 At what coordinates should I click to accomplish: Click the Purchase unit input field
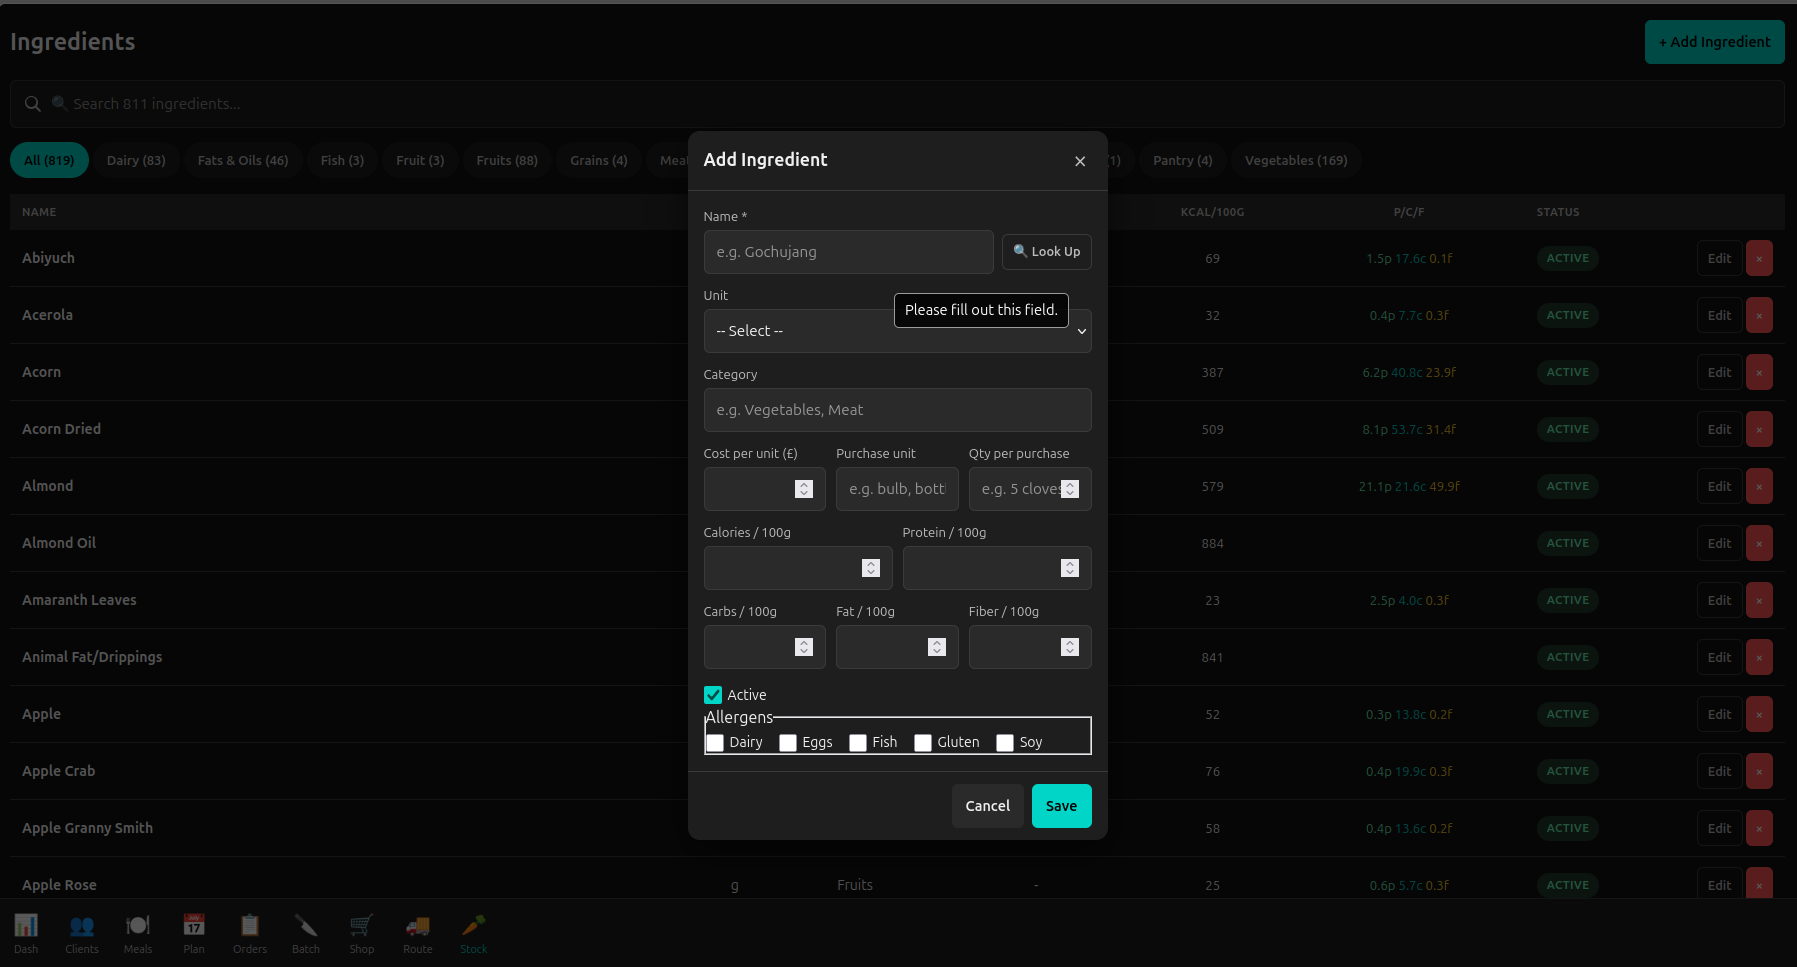click(x=897, y=489)
